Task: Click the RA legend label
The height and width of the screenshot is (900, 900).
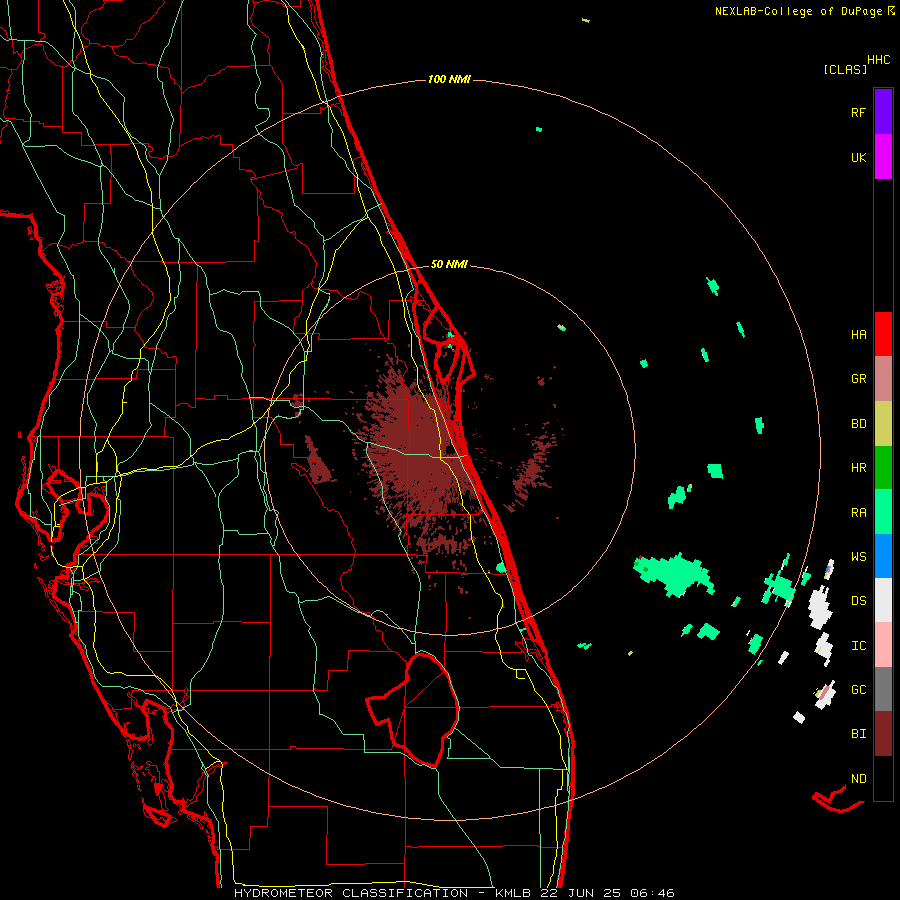Action: 858,513
